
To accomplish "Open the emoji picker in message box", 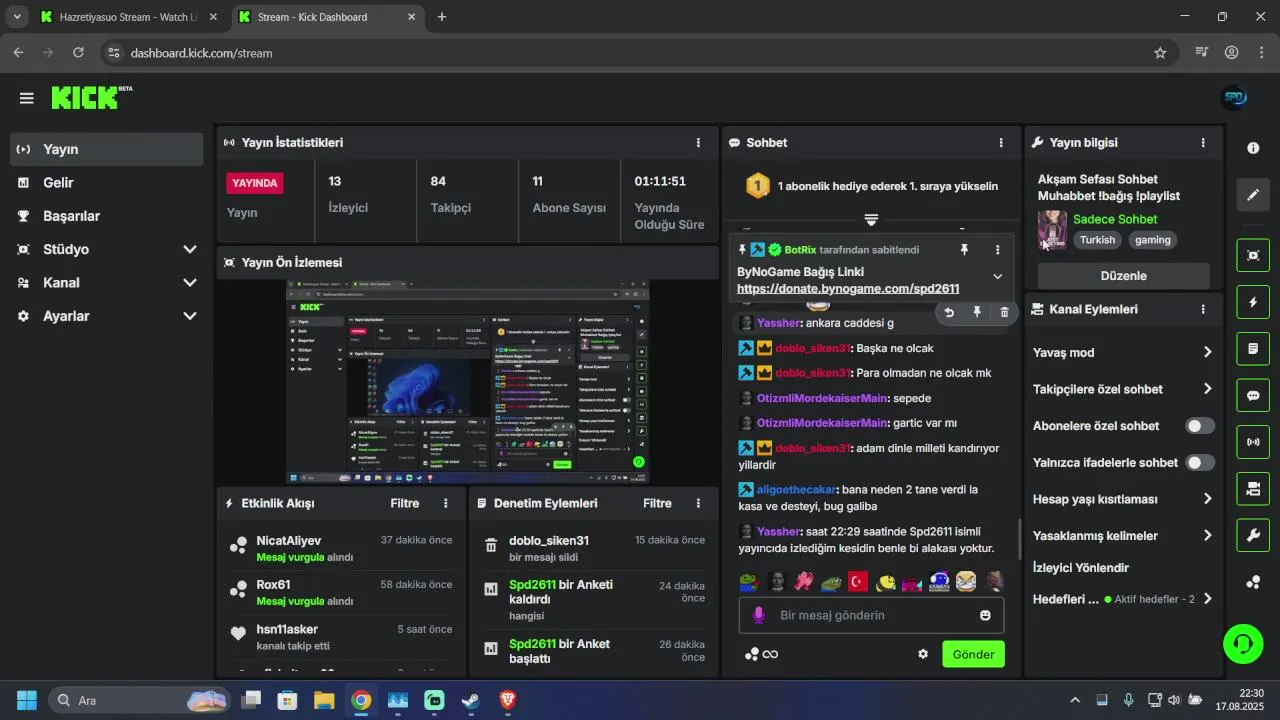I will pos(985,615).
